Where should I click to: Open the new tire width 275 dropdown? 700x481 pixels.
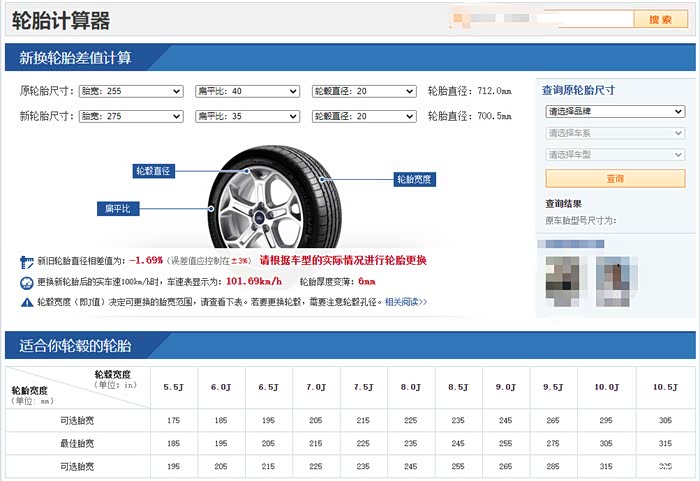click(130, 116)
